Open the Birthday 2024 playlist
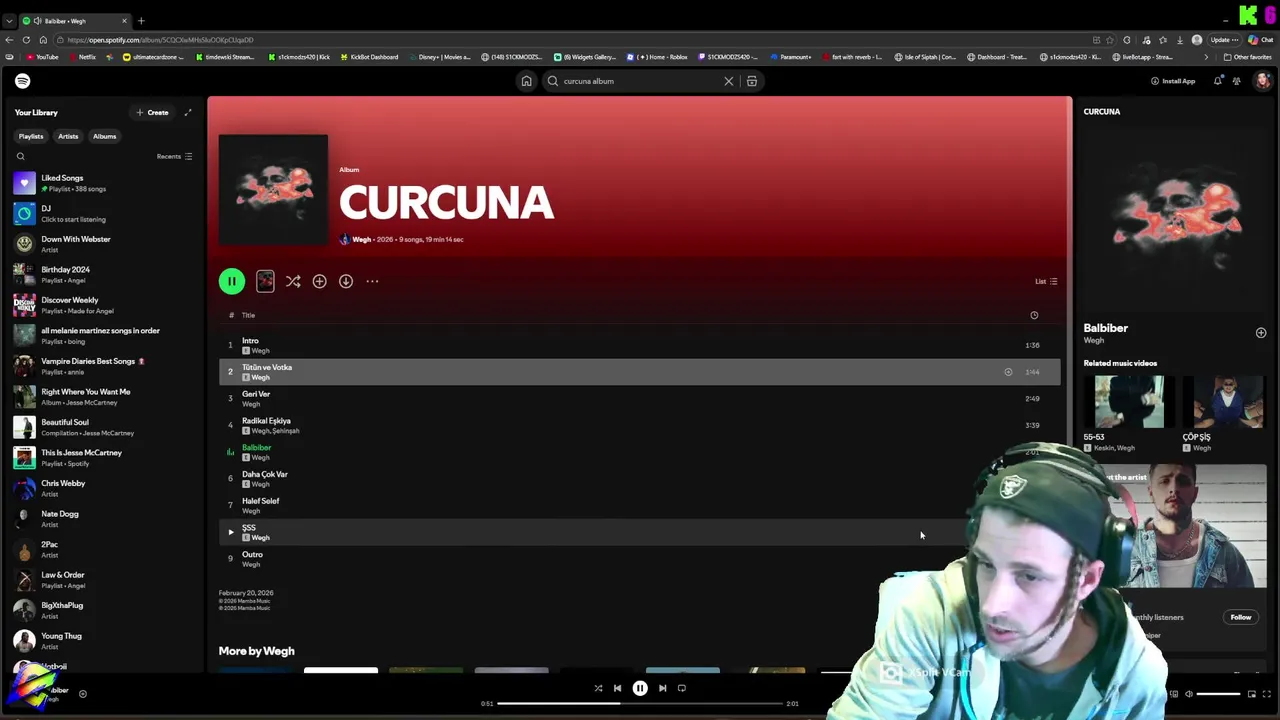This screenshot has height=720, width=1280. tap(103, 274)
